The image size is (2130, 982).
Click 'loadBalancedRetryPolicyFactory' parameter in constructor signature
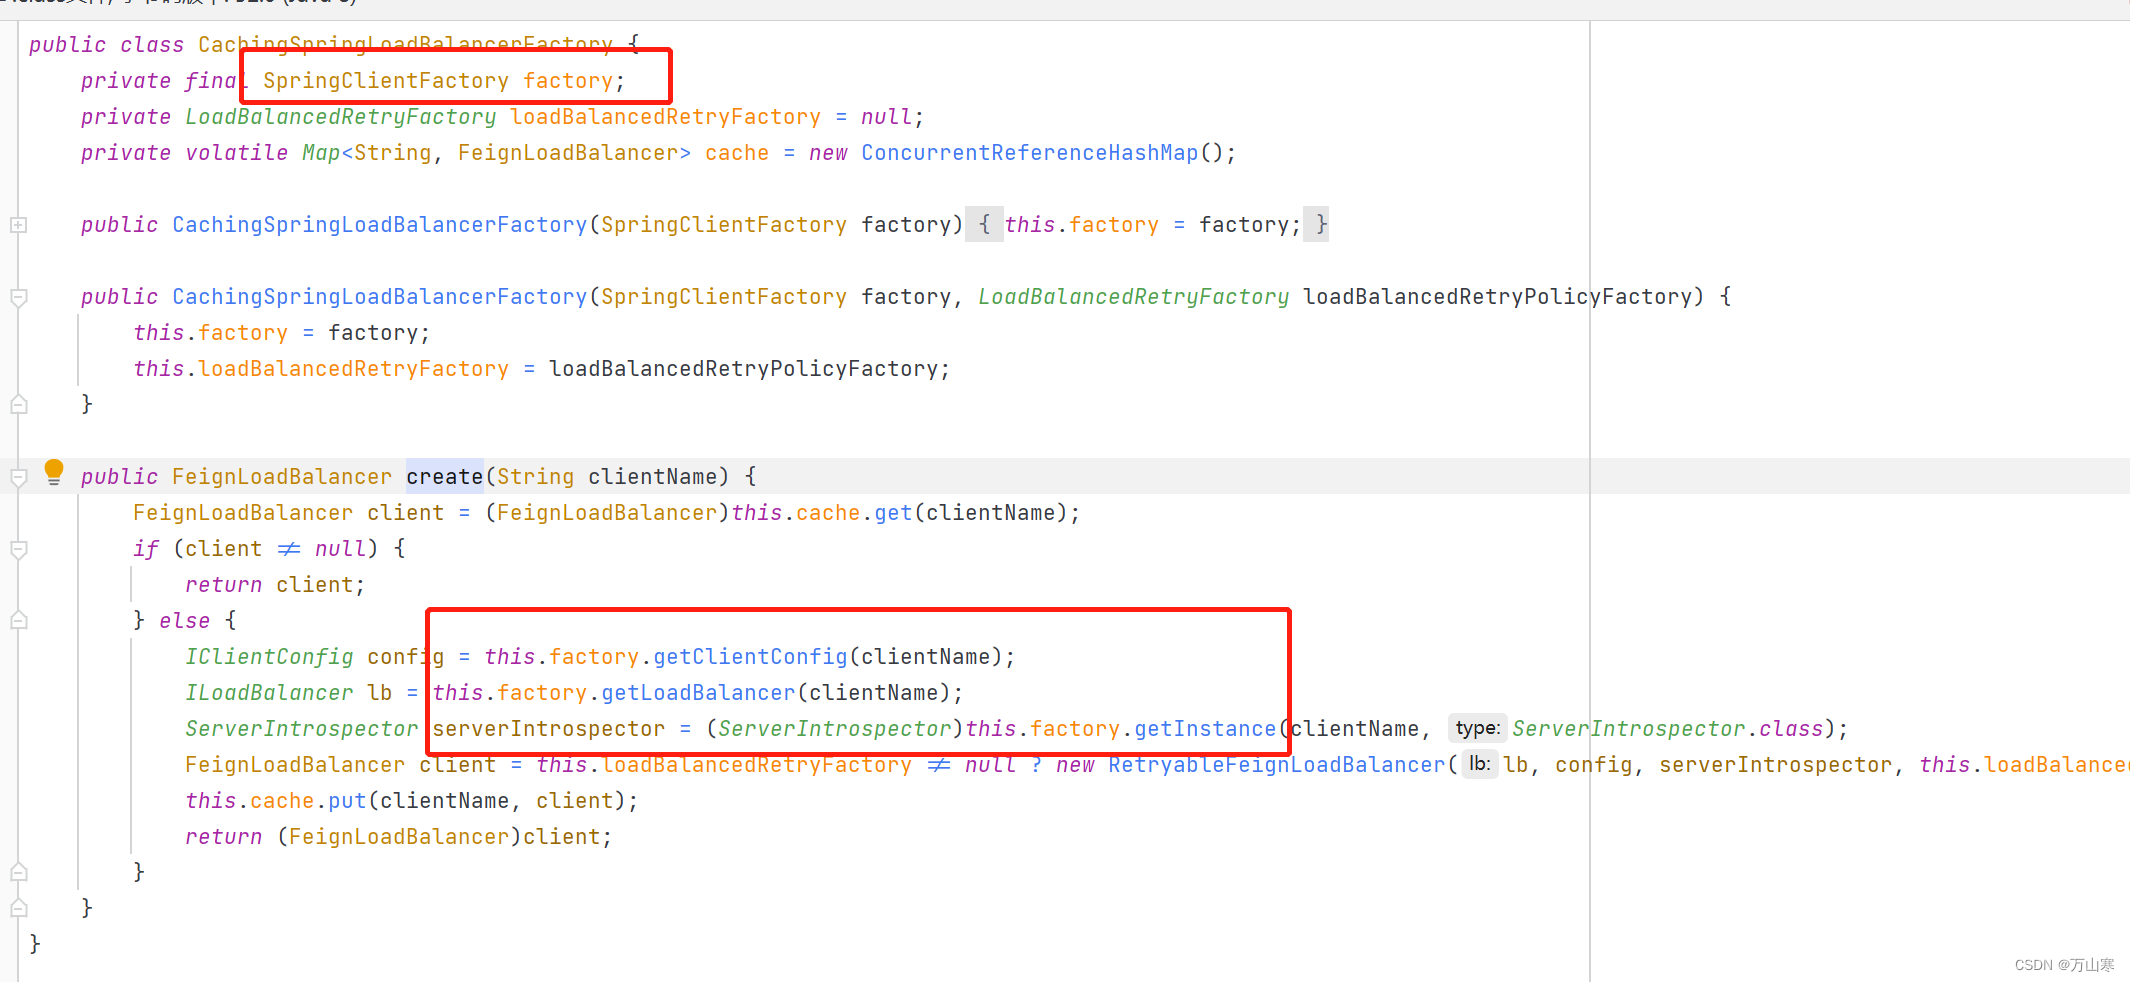coord(1497,297)
